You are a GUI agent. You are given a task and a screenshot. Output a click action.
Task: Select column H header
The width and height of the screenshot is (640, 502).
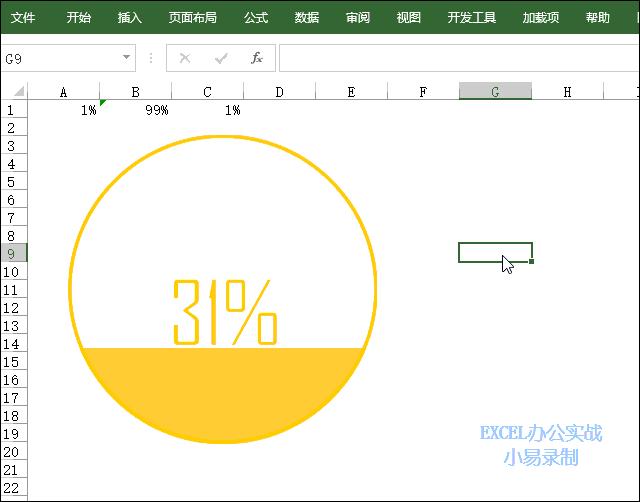tap(567, 92)
